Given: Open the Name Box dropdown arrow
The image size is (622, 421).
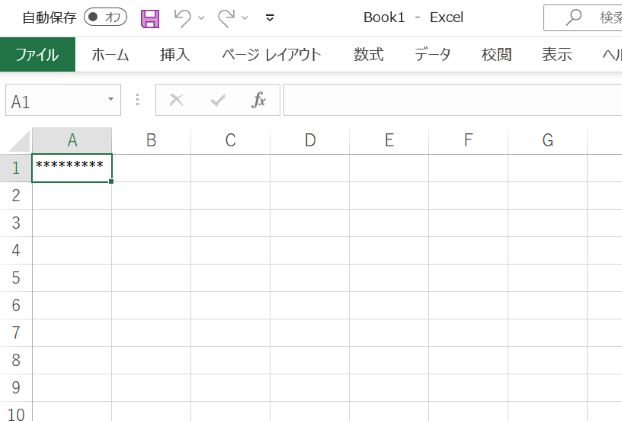Looking at the screenshot, I should (110, 100).
